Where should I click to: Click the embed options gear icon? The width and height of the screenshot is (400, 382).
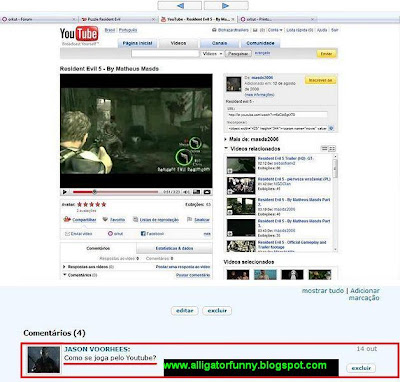(x=331, y=128)
